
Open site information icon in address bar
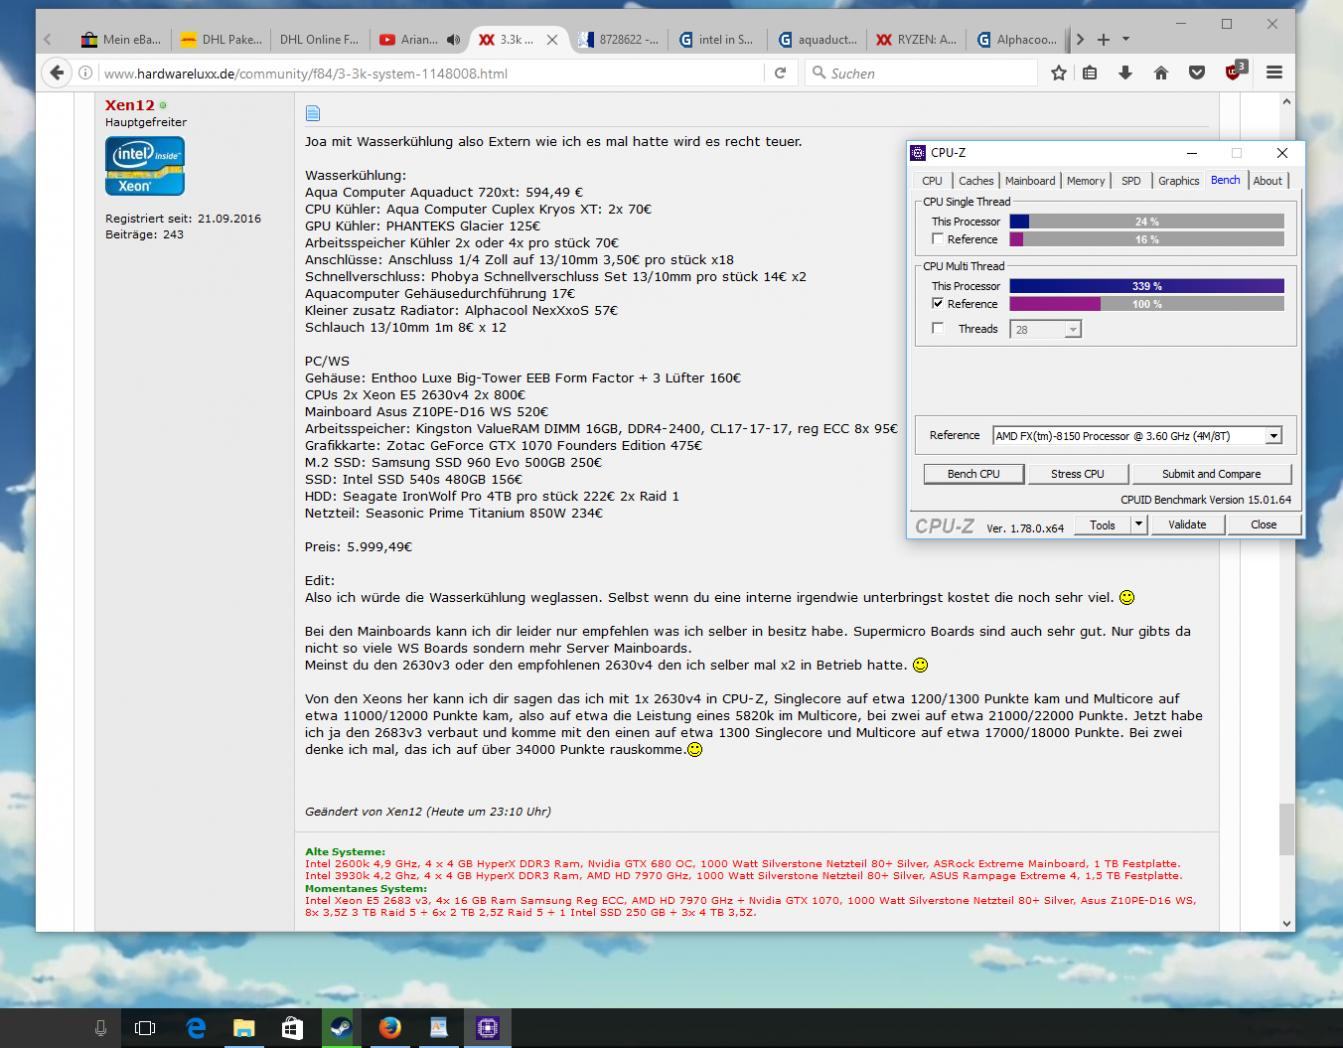pyautogui.click(x=86, y=73)
